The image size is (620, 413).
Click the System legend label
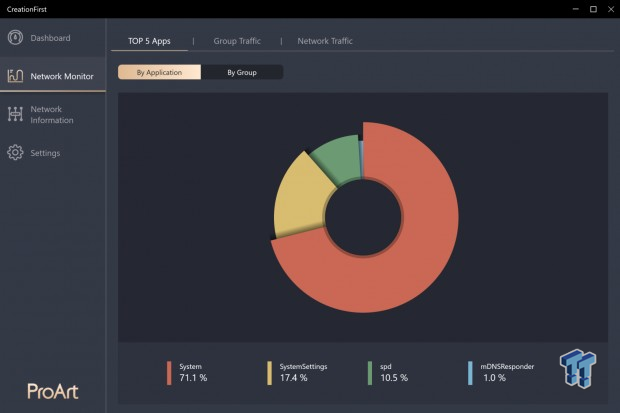[190, 367]
